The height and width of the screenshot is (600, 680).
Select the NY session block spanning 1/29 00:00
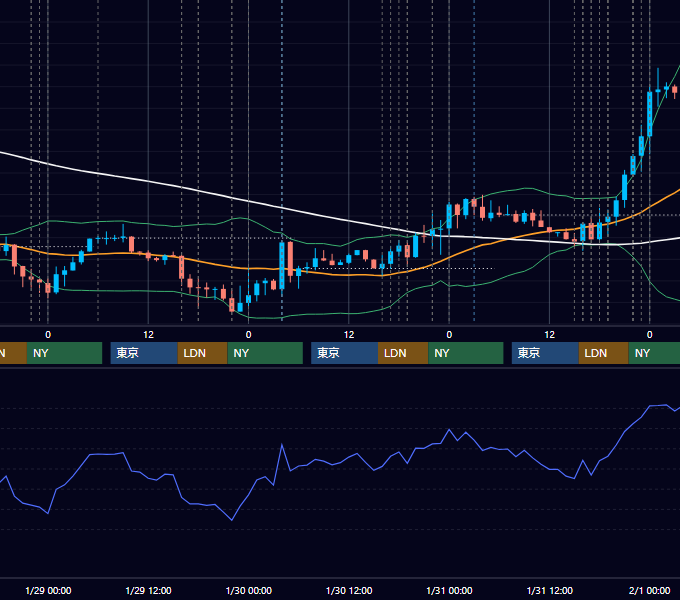pos(64,353)
